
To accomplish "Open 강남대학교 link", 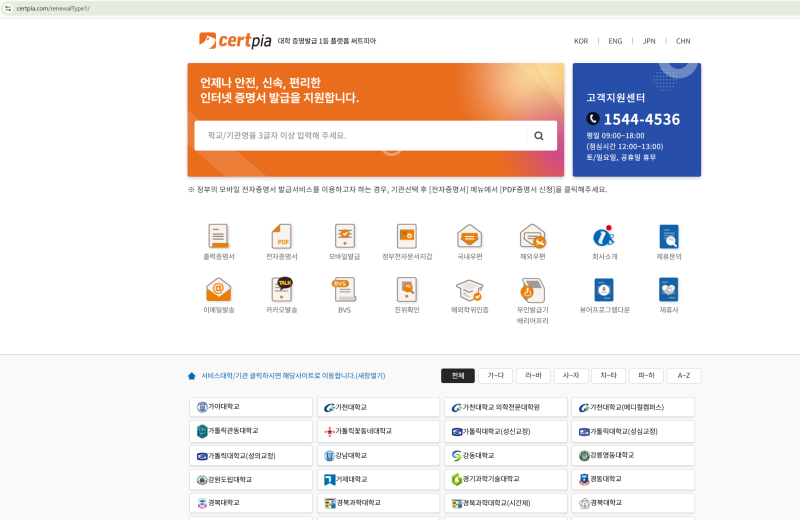I will tap(378, 456).
